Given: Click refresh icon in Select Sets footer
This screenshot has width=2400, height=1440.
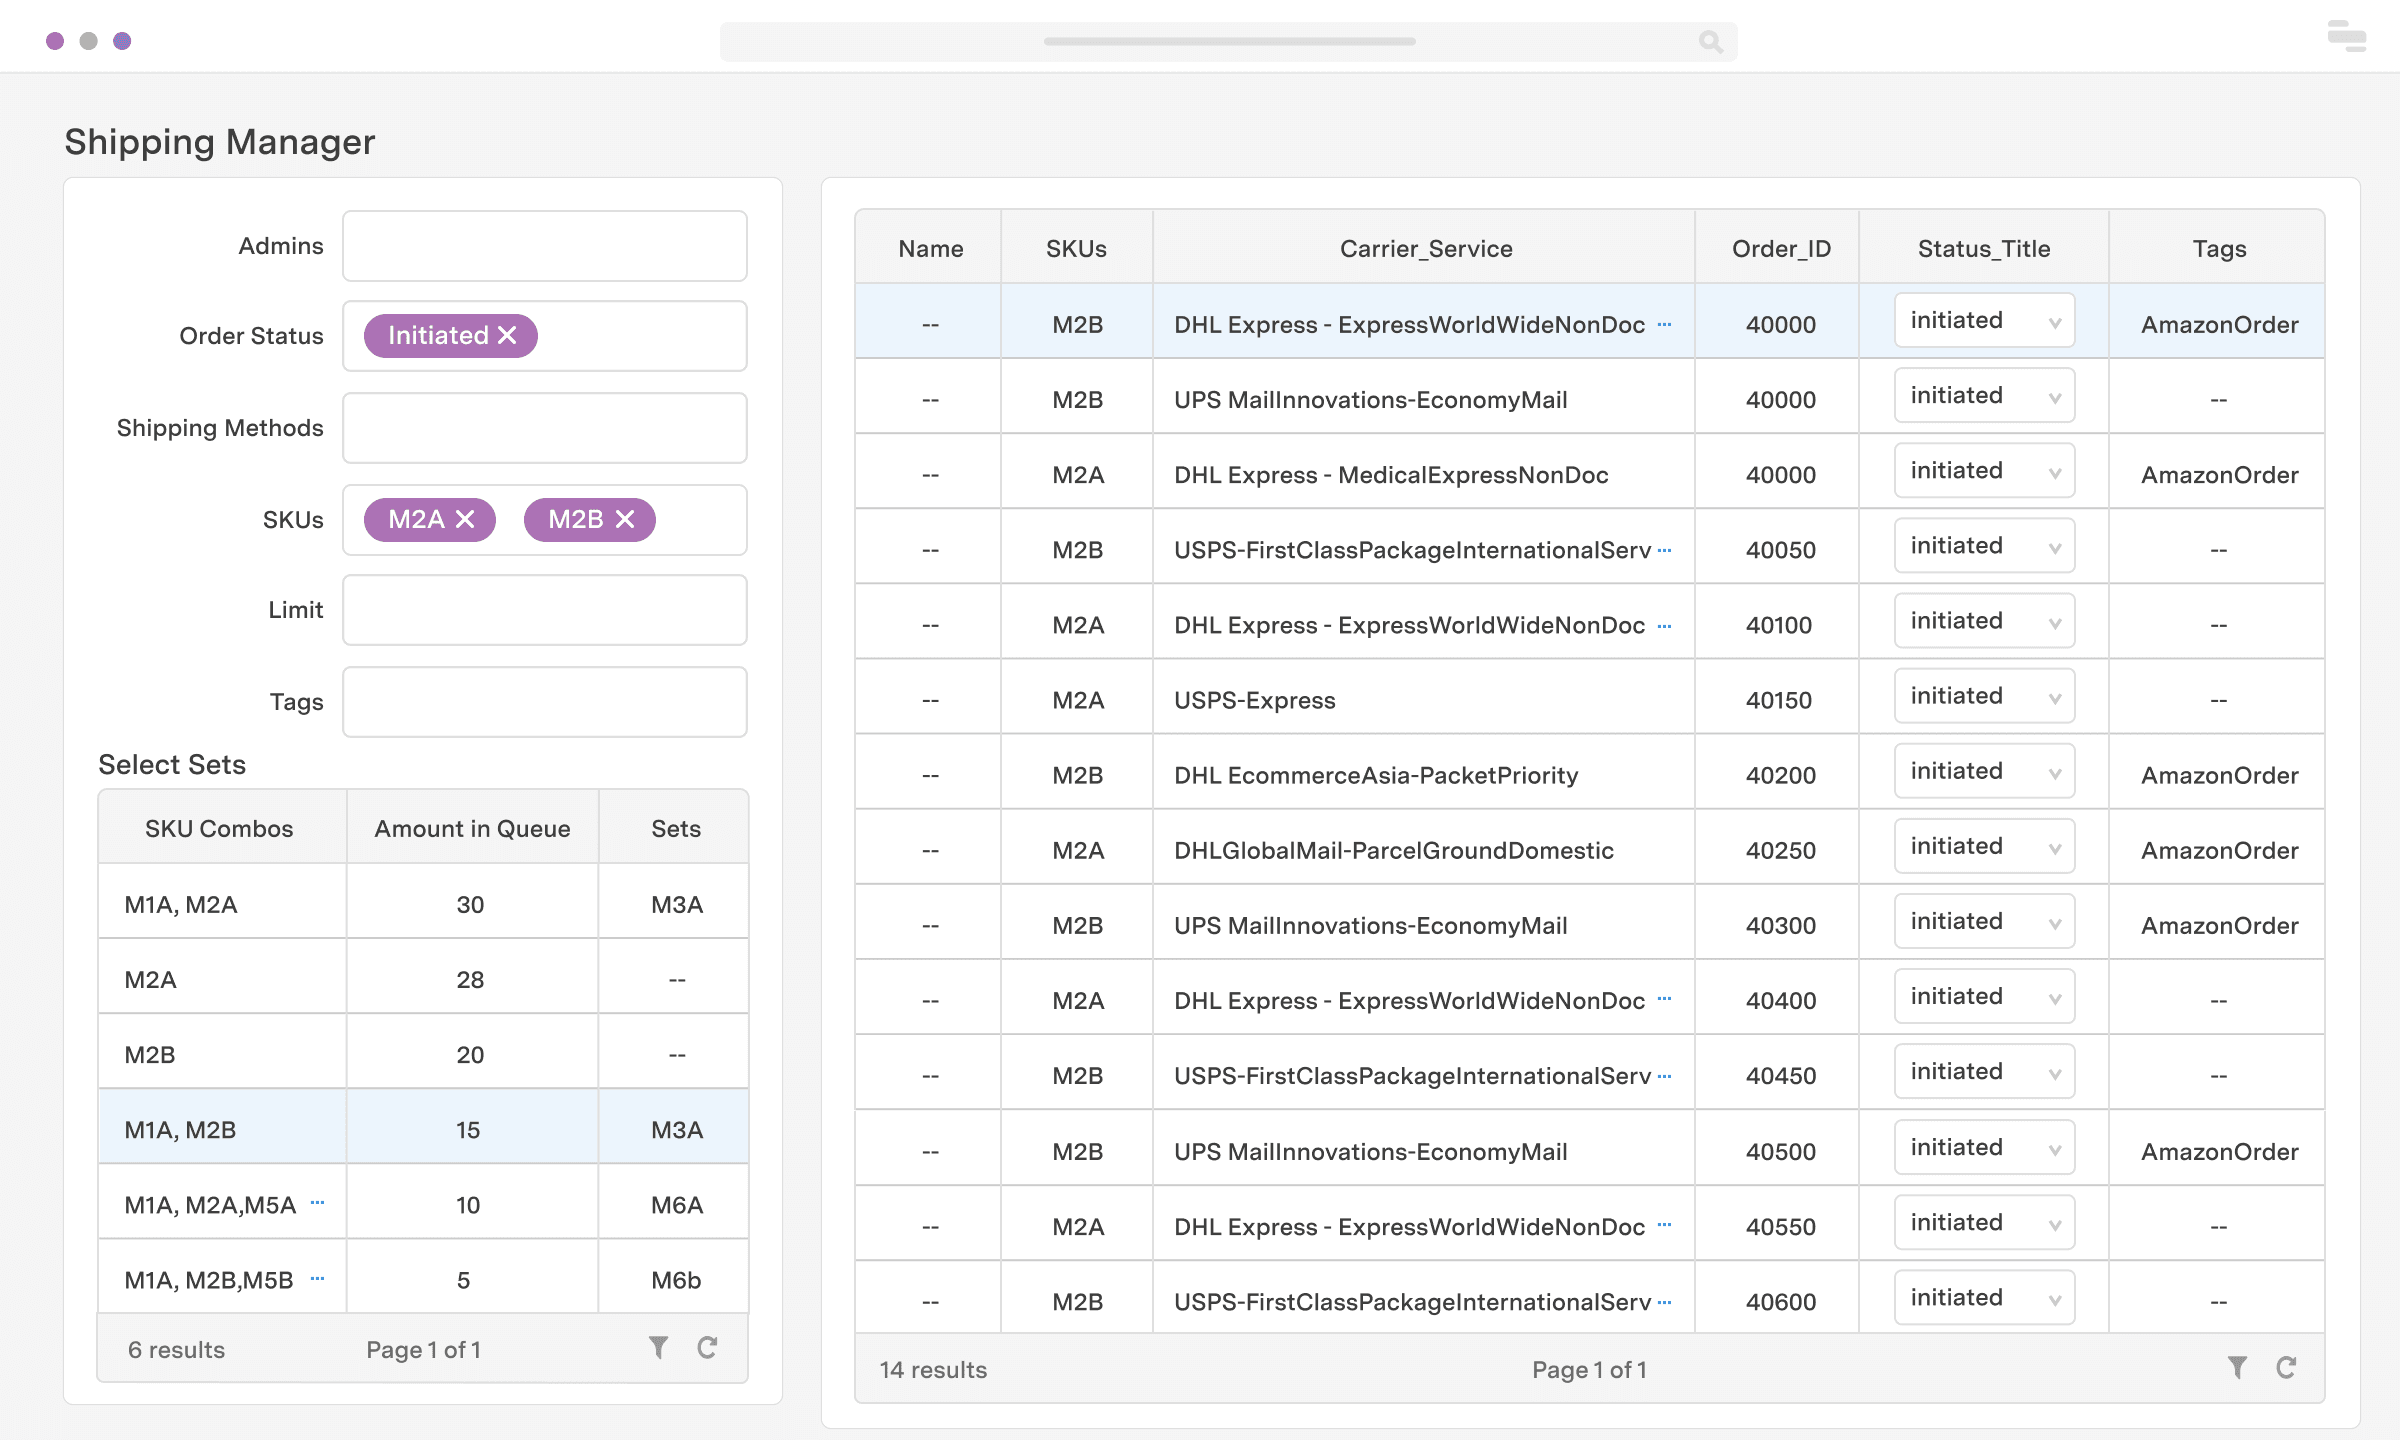Looking at the screenshot, I should click(707, 1348).
